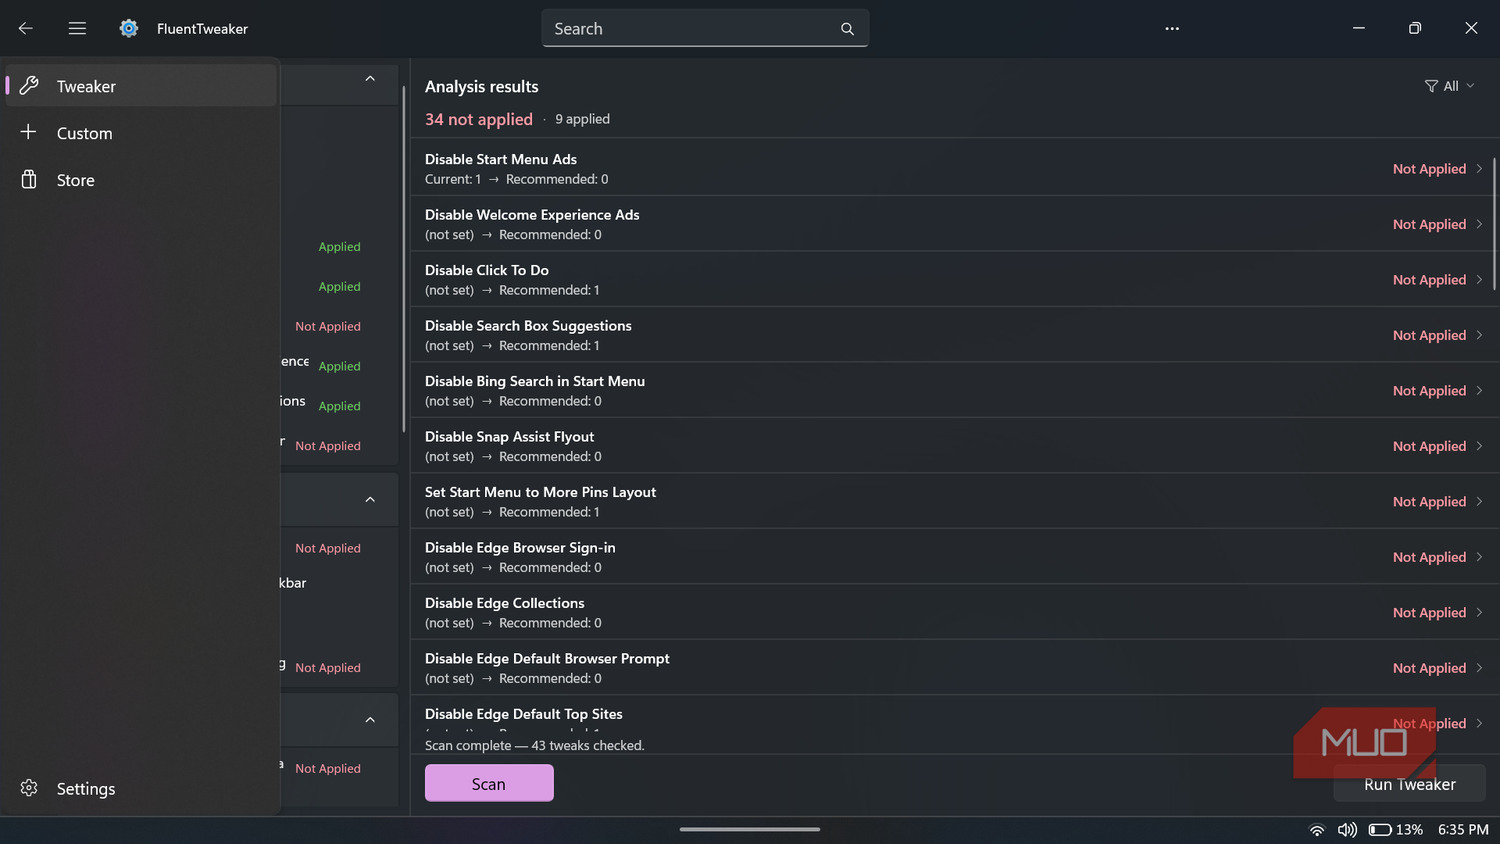Click the battery 13% indicator
The image size is (1500, 844).
pos(1395,830)
